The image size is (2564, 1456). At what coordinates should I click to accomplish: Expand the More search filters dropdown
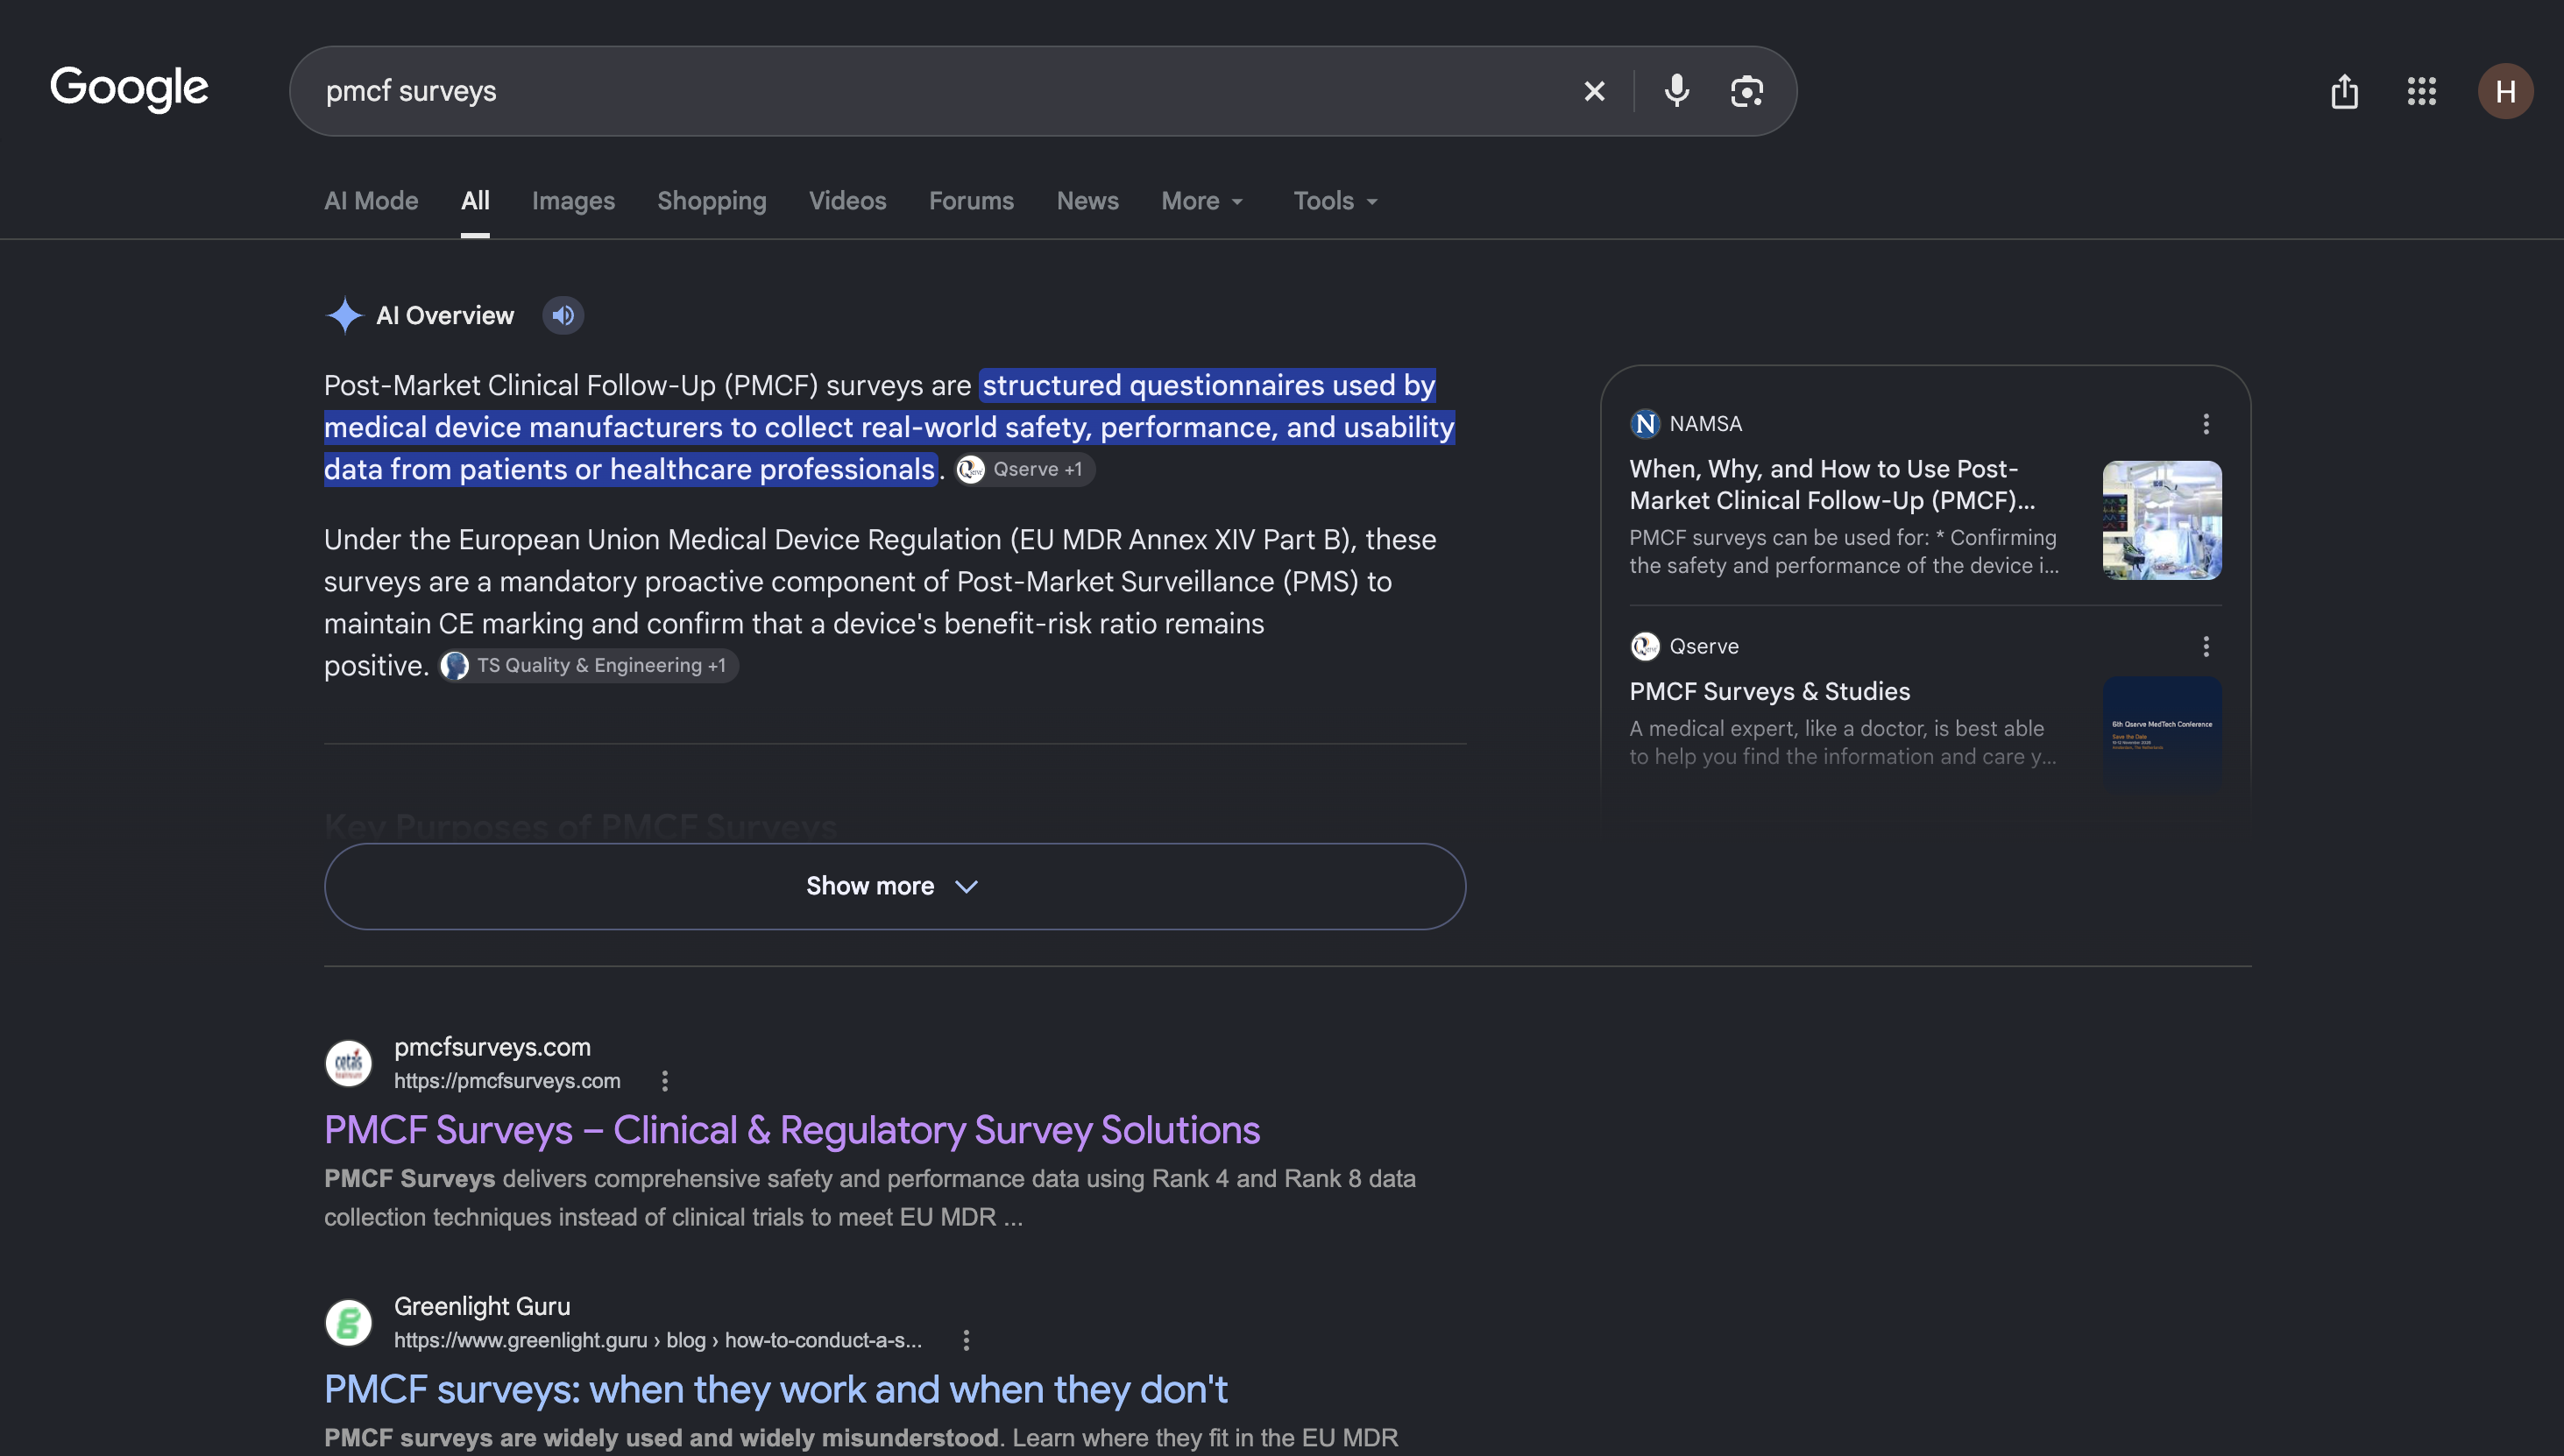click(1202, 201)
